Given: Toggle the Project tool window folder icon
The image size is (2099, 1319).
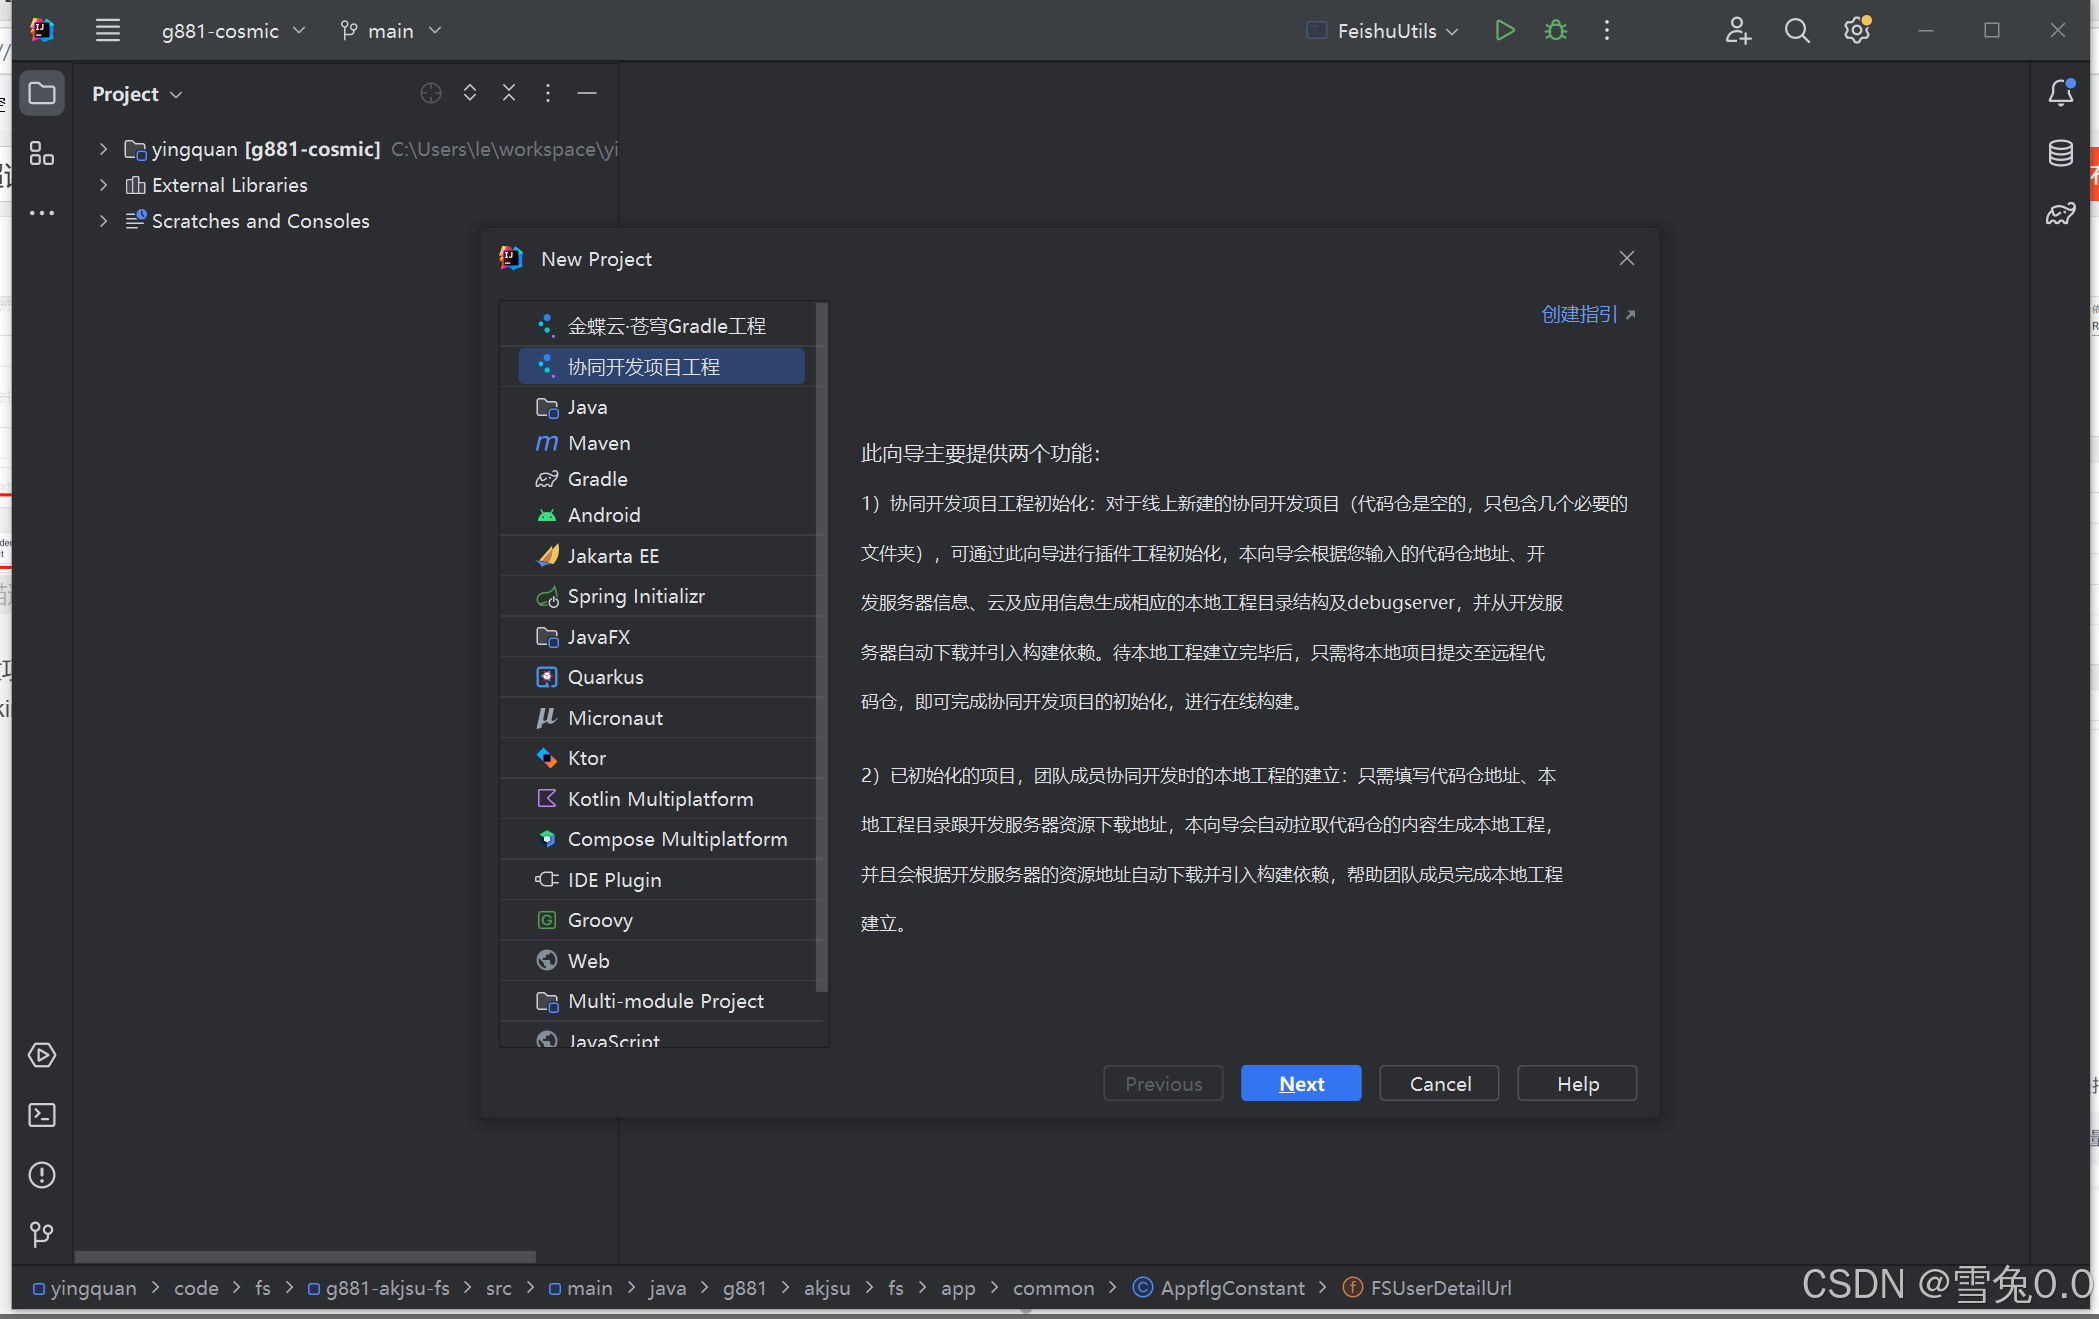Looking at the screenshot, I should coord(42,94).
